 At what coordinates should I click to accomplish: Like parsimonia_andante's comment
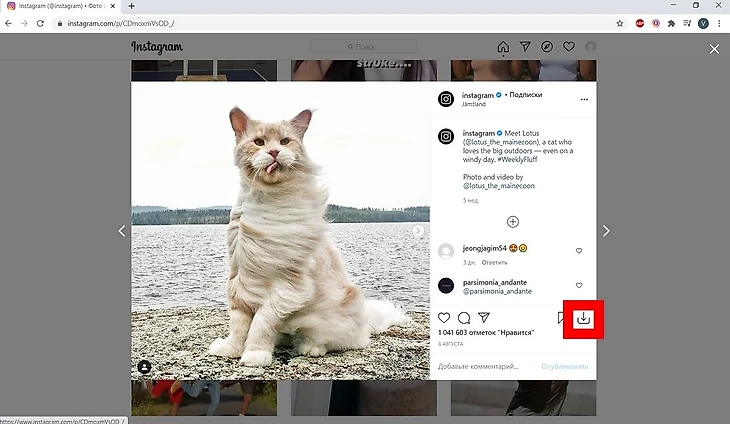579,285
